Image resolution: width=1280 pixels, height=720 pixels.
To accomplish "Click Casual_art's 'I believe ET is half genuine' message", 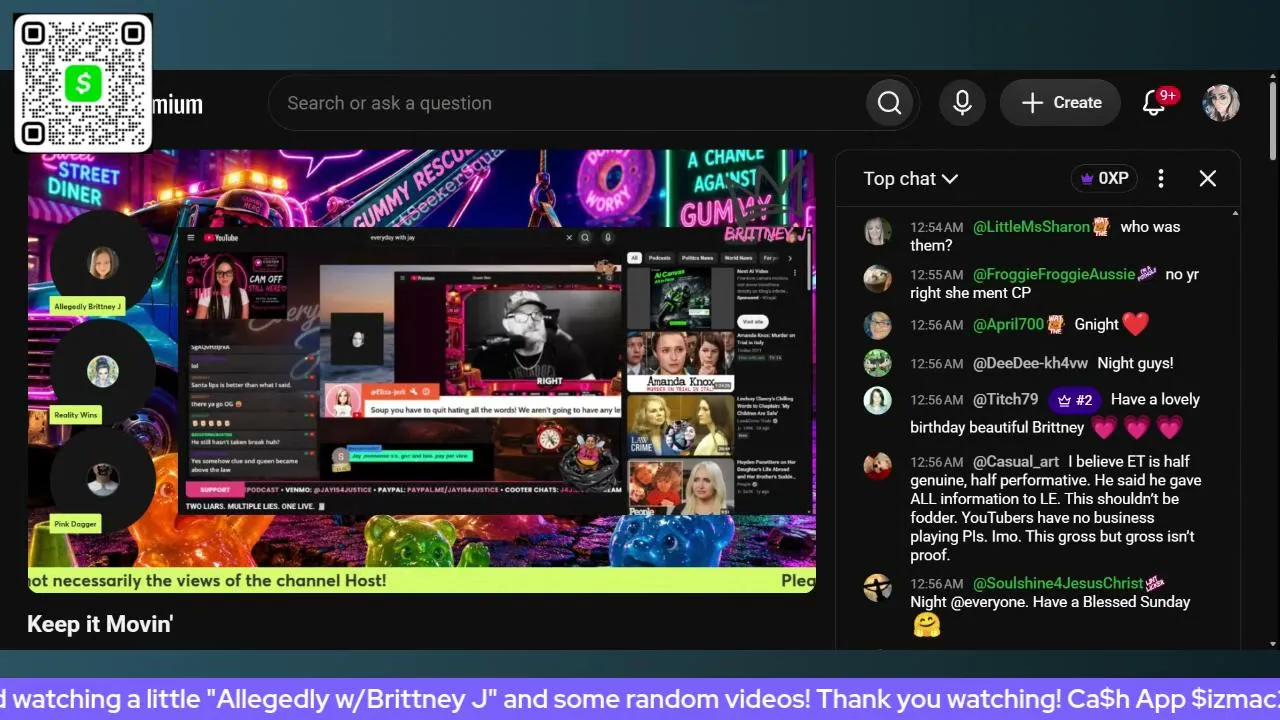I will (x=1056, y=508).
